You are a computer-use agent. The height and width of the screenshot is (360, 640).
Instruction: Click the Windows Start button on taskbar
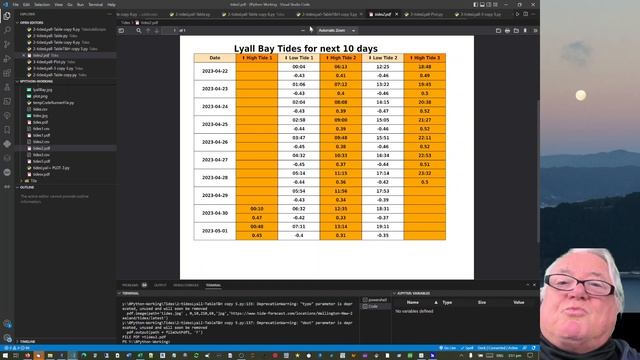pos(5,356)
